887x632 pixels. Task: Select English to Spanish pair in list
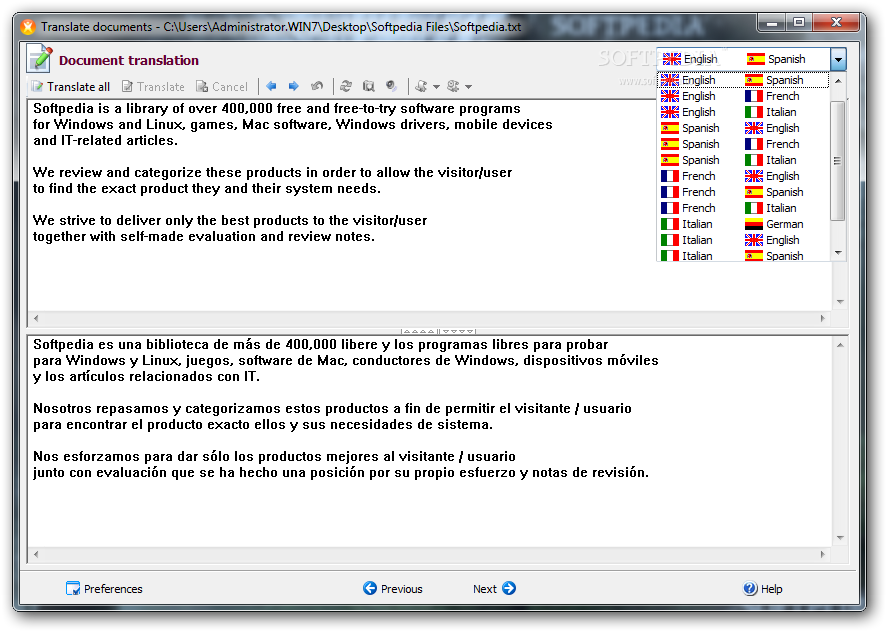point(743,80)
